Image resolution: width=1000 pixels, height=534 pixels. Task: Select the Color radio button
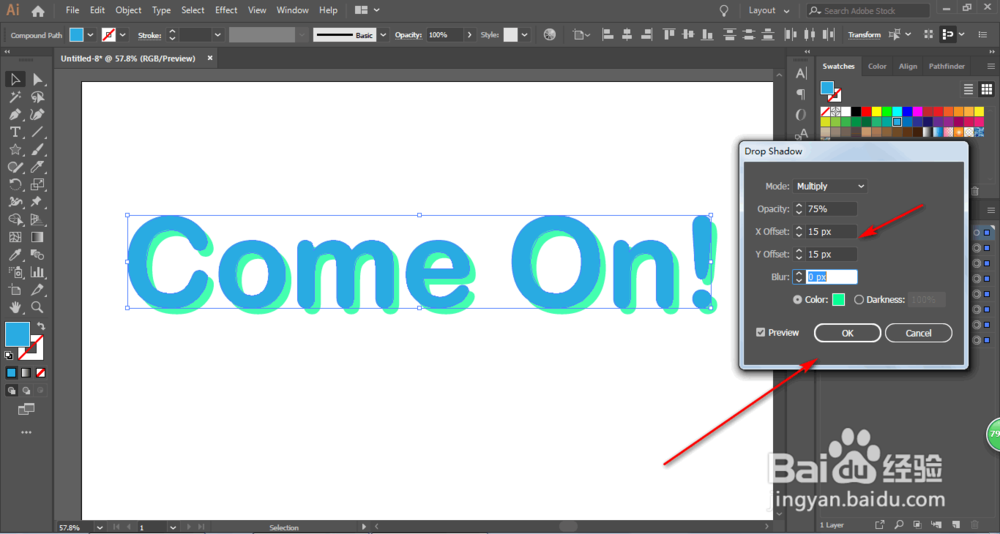coord(797,299)
